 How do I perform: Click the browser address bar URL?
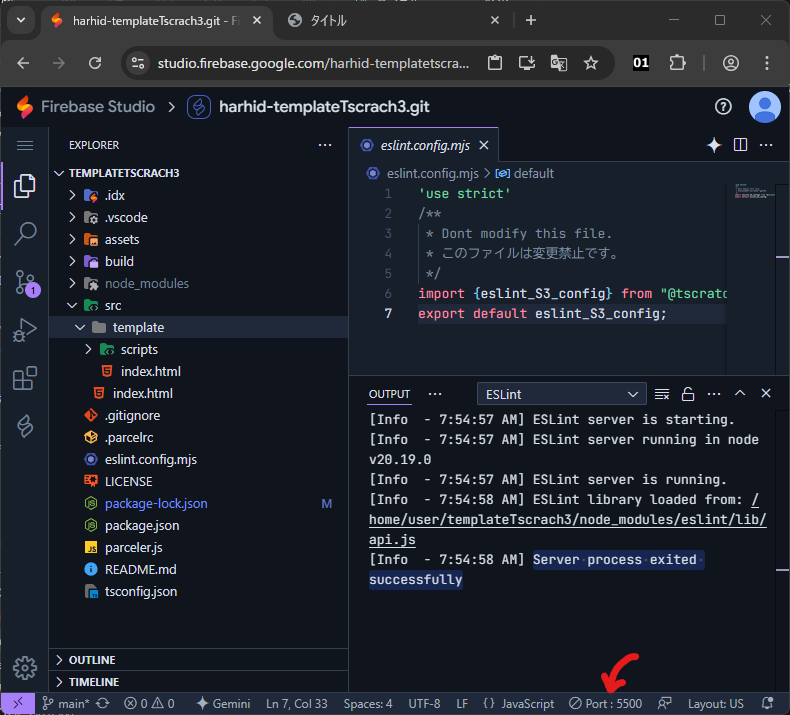313,63
